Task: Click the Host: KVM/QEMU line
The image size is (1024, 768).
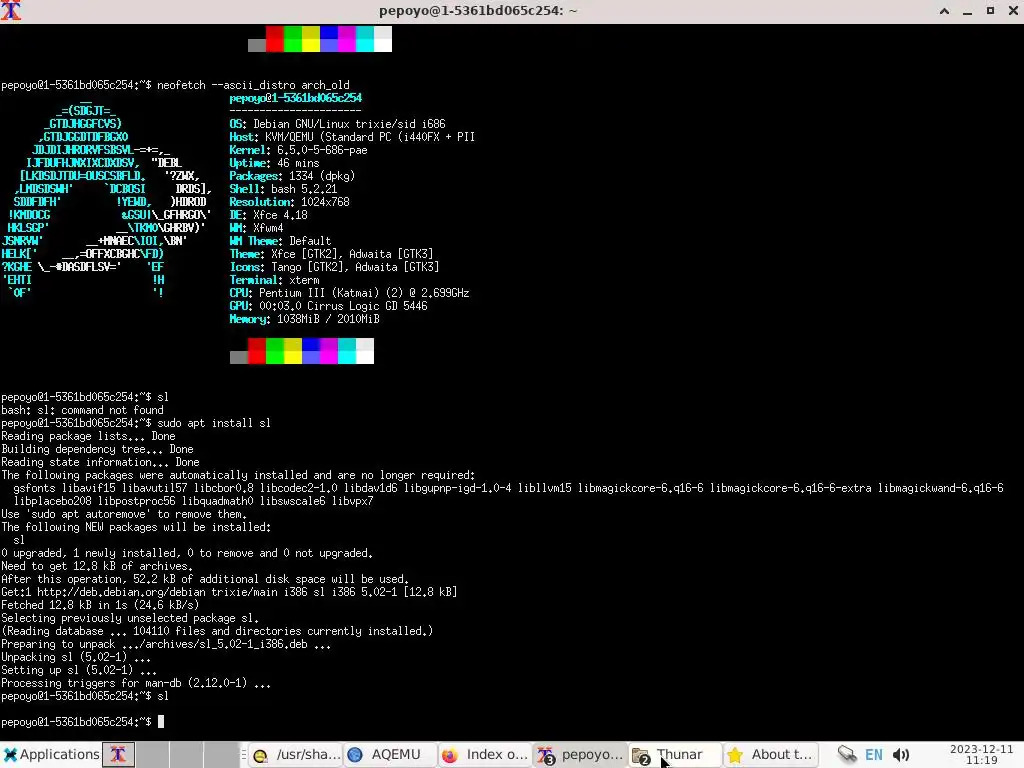Action: pos(352,137)
